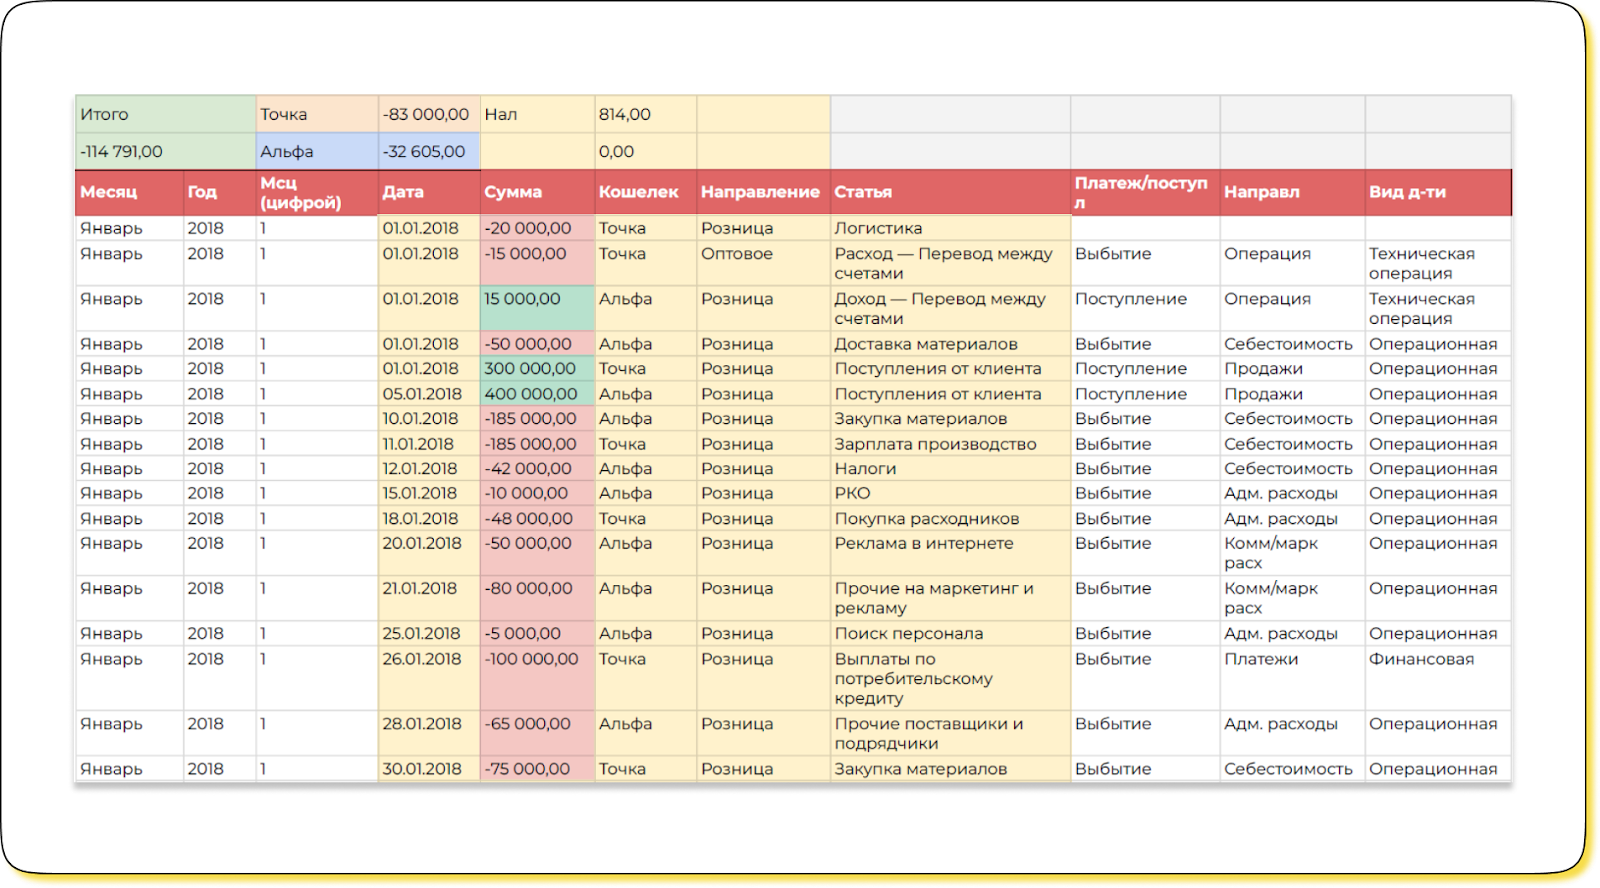Click the total value -114 791,00
1600x888 pixels.
[122, 152]
